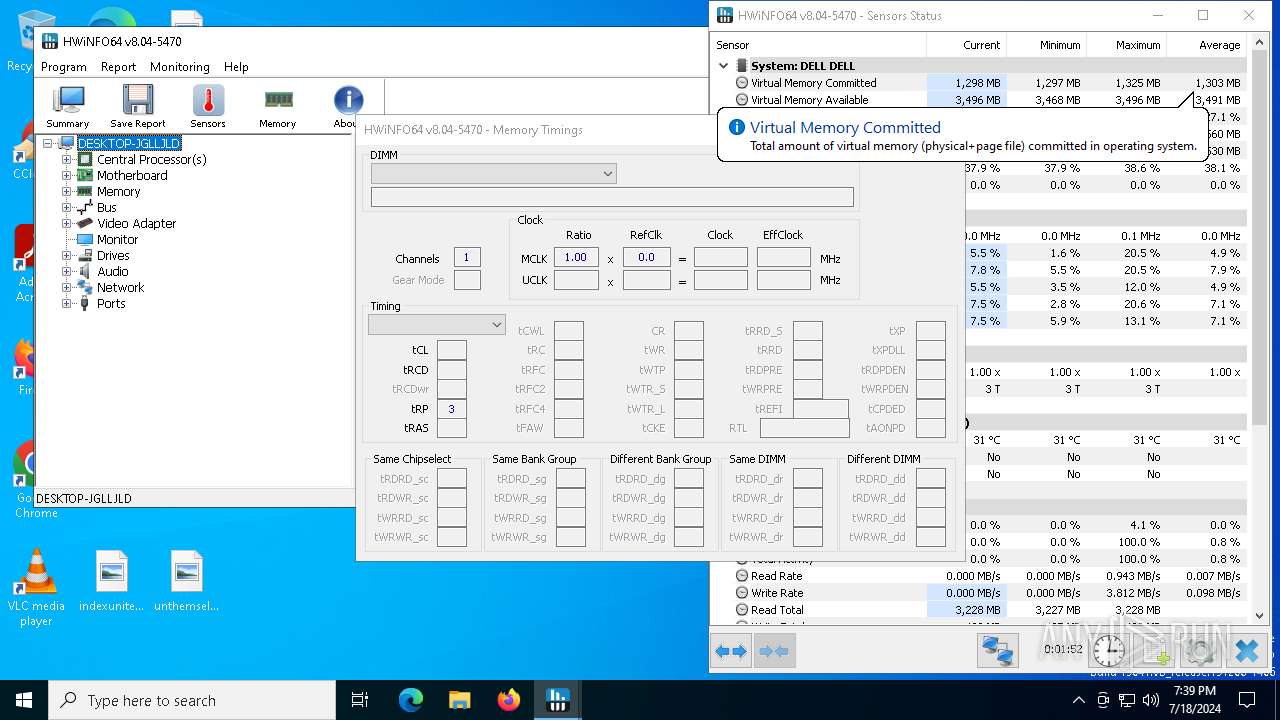
Task: Click the MCLK RefClk value field
Action: (647, 257)
